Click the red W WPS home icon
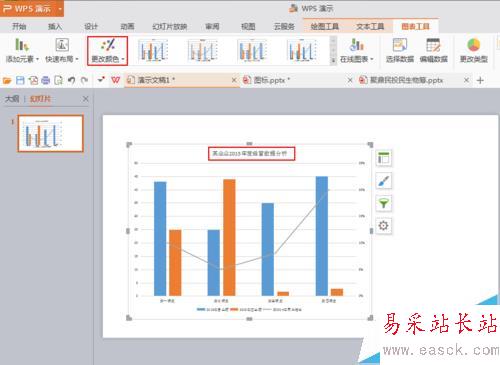This screenshot has width=500, height=365. [x=116, y=80]
